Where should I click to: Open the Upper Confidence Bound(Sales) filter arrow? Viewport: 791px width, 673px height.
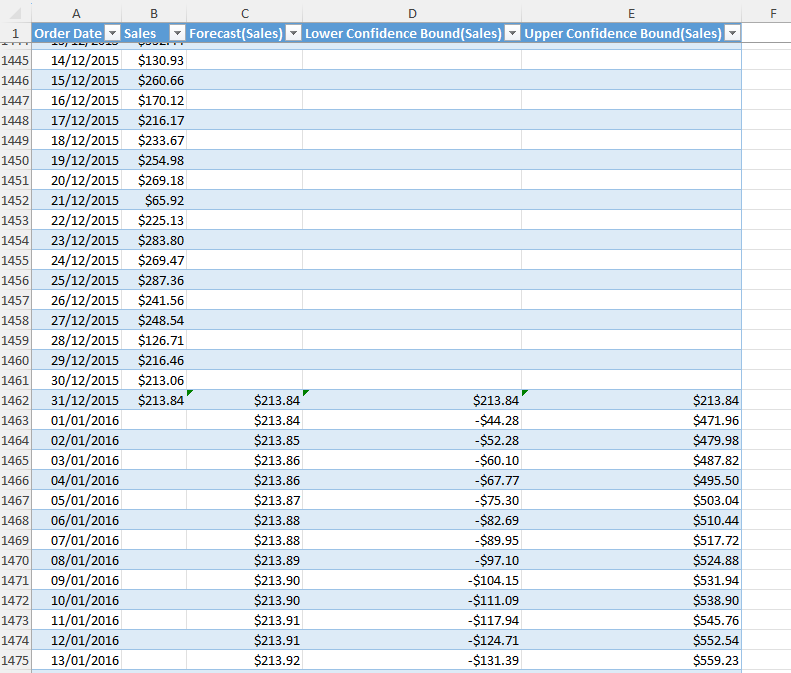732,33
